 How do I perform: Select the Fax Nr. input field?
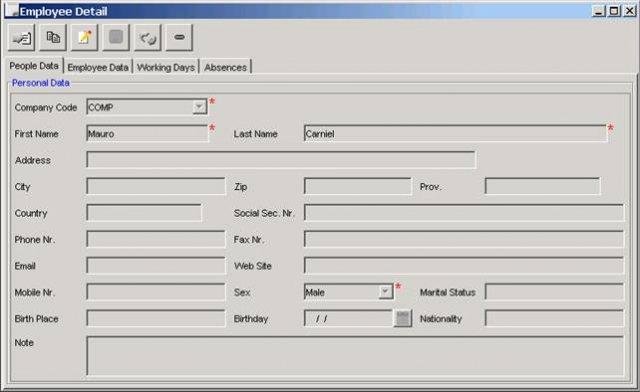464,239
